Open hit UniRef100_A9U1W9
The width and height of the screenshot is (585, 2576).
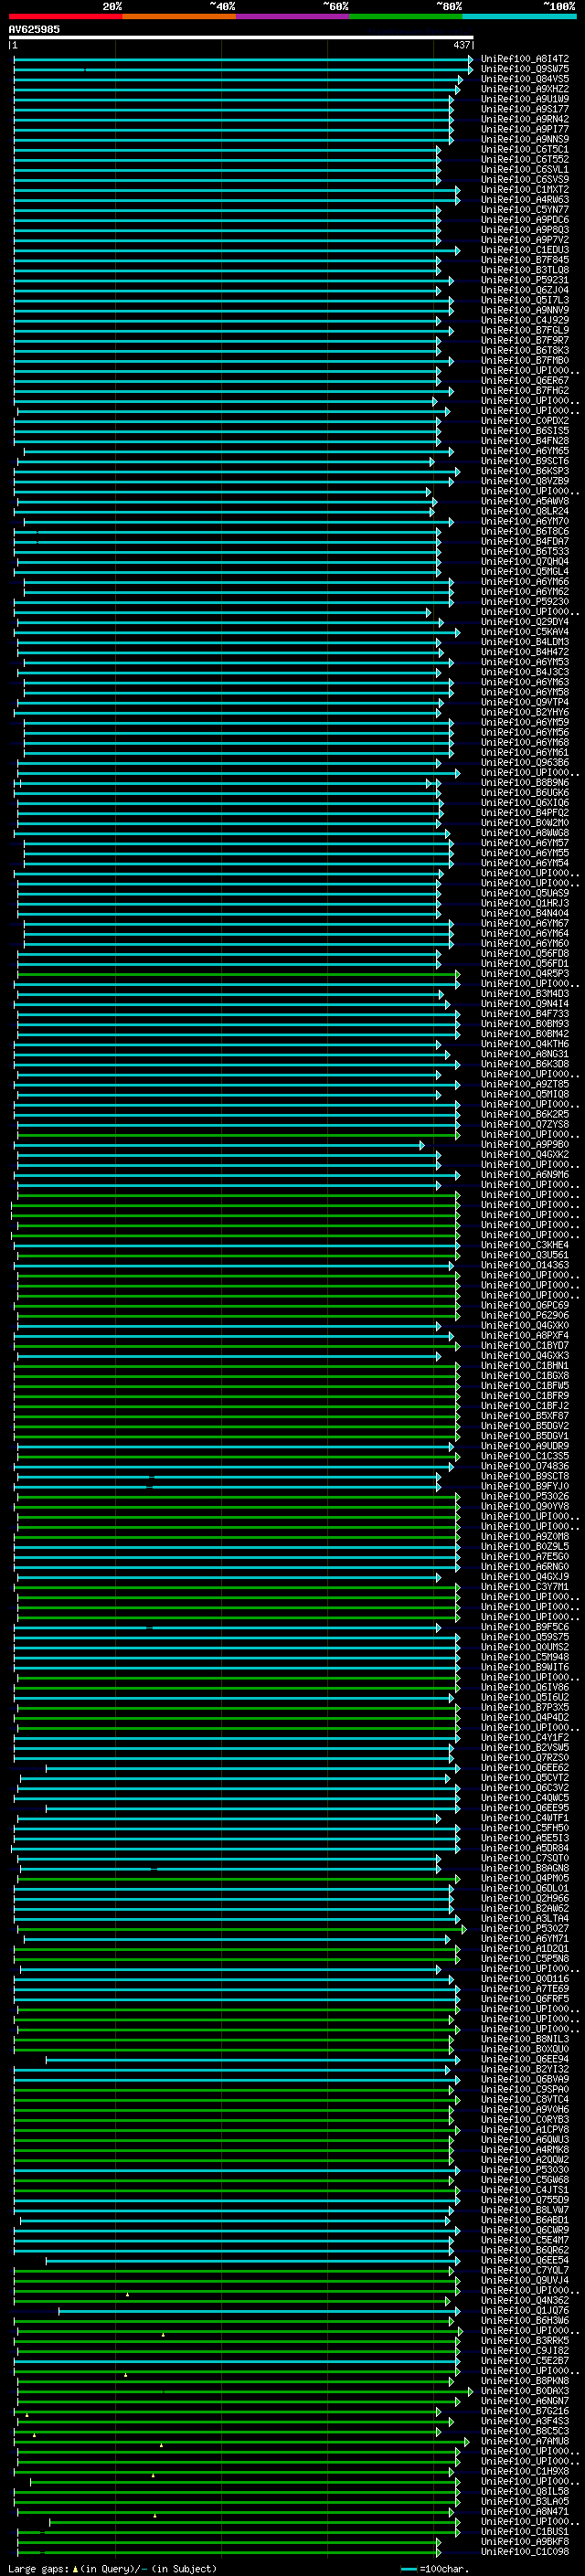(524, 99)
